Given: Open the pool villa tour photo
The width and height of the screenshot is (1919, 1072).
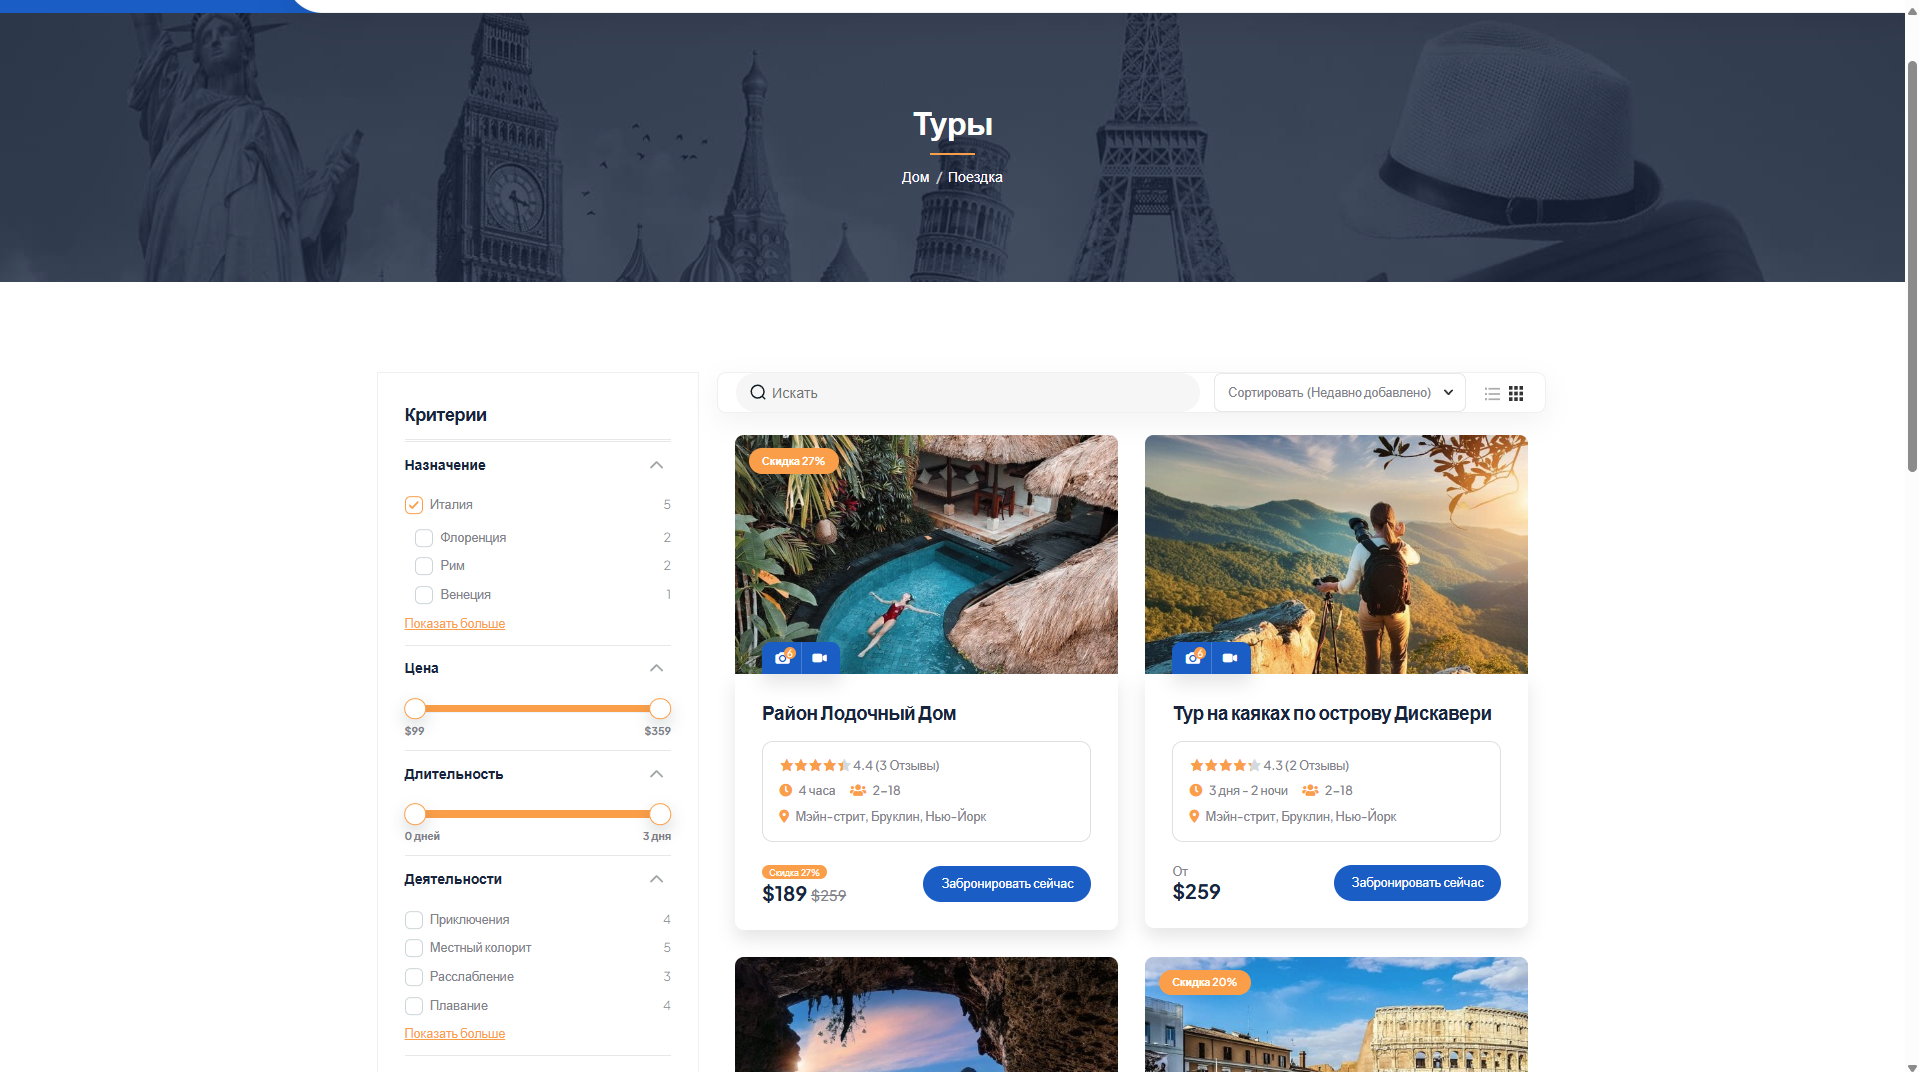Looking at the screenshot, I should click(926, 554).
